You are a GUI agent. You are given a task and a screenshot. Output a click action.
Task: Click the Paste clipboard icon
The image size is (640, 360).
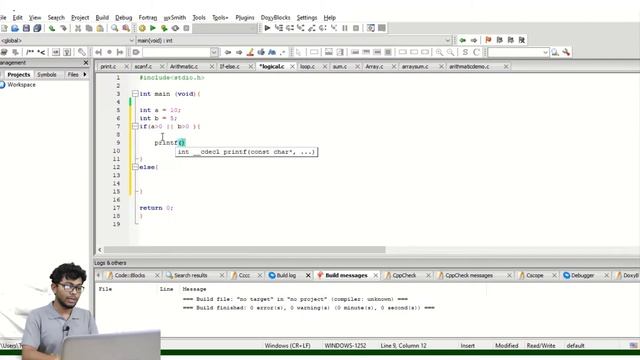click(100, 28)
